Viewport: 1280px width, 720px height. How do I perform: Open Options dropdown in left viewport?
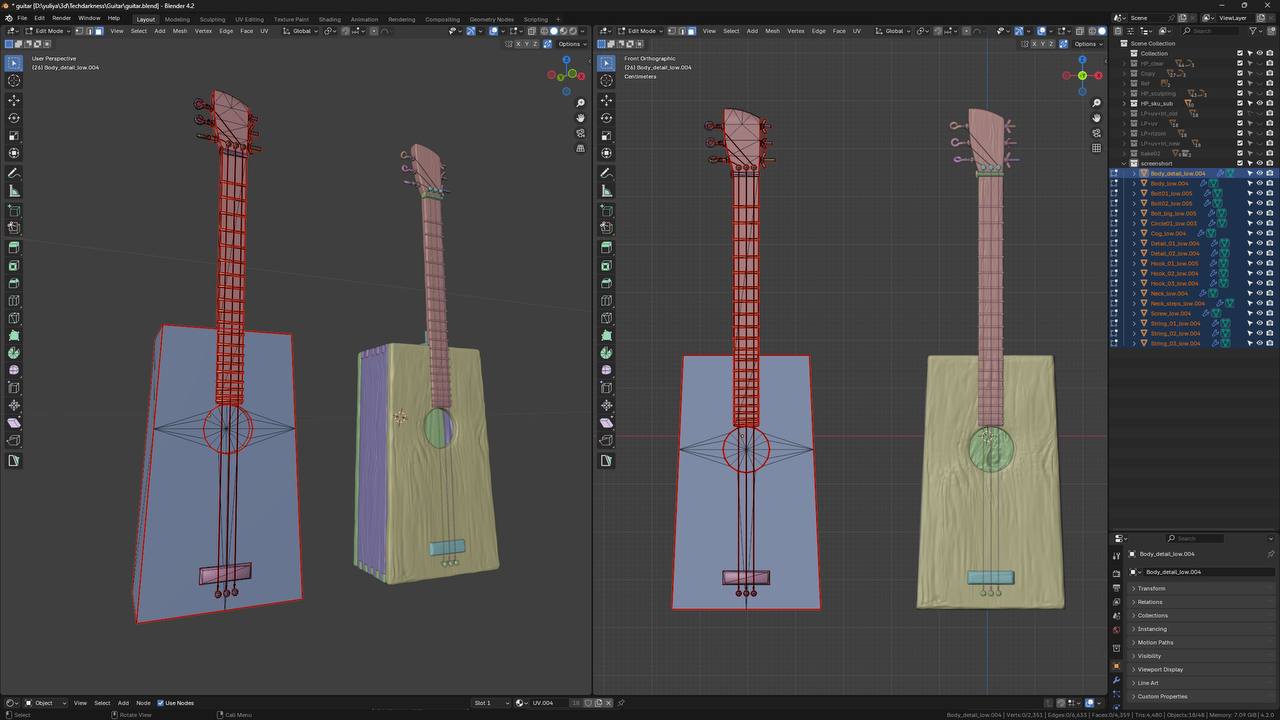571,44
